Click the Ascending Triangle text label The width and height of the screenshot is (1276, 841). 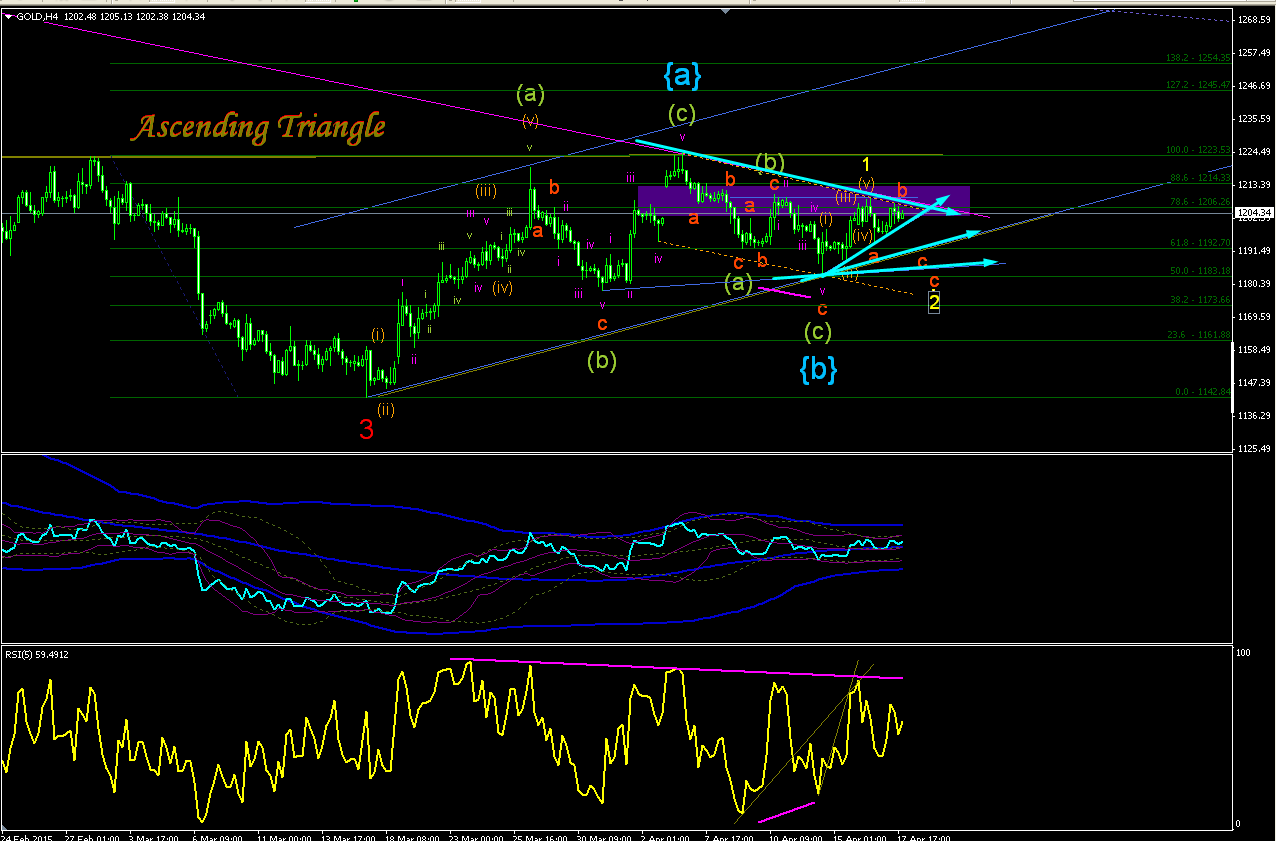pos(258,127)
